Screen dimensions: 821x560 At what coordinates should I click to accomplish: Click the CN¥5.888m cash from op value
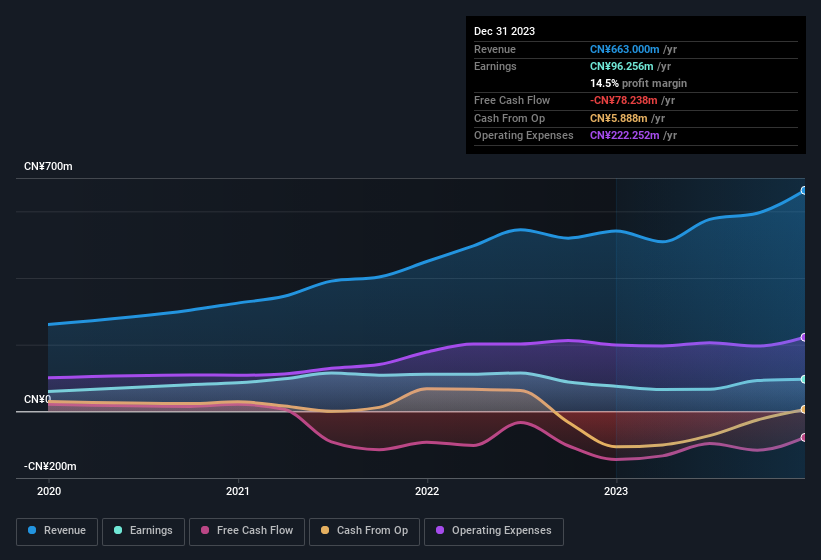click(x=618, y=118)
